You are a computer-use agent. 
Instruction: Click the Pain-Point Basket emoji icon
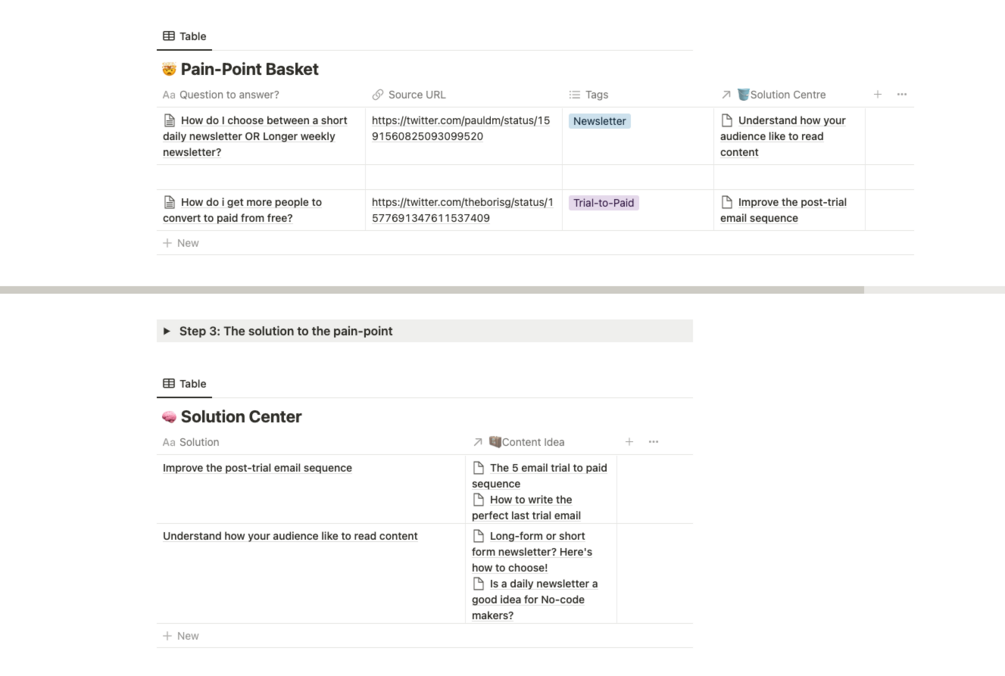coord(169,70)
